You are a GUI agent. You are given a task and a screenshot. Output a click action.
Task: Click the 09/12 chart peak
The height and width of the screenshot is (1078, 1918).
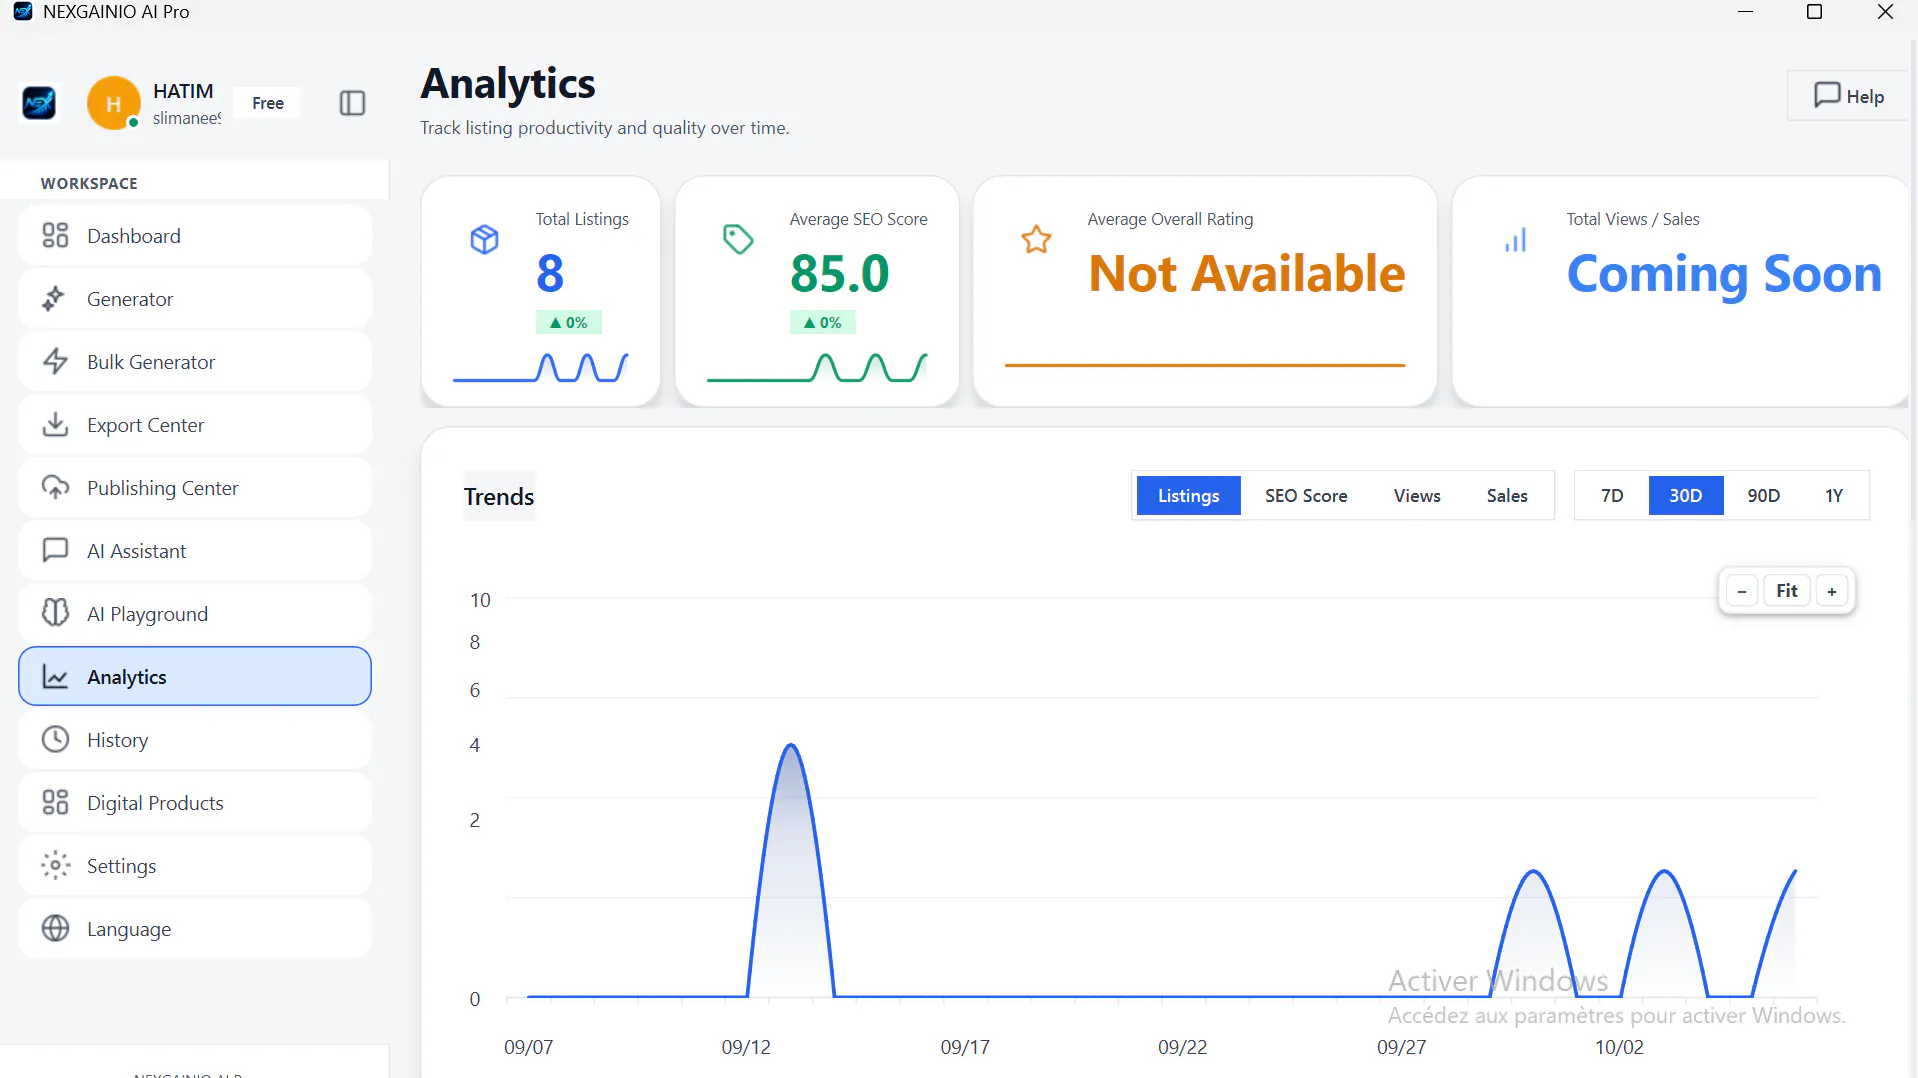791,745
